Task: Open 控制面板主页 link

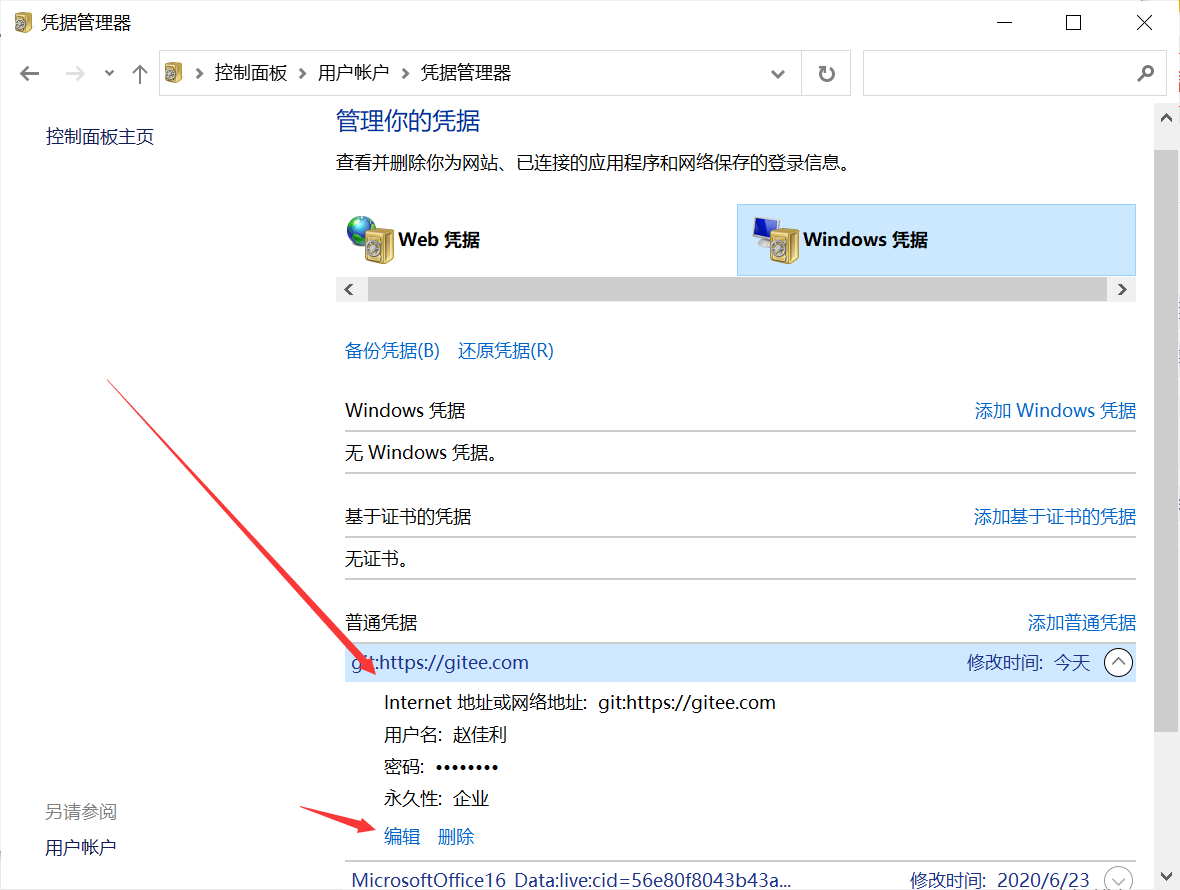Action: pos(99,136)
